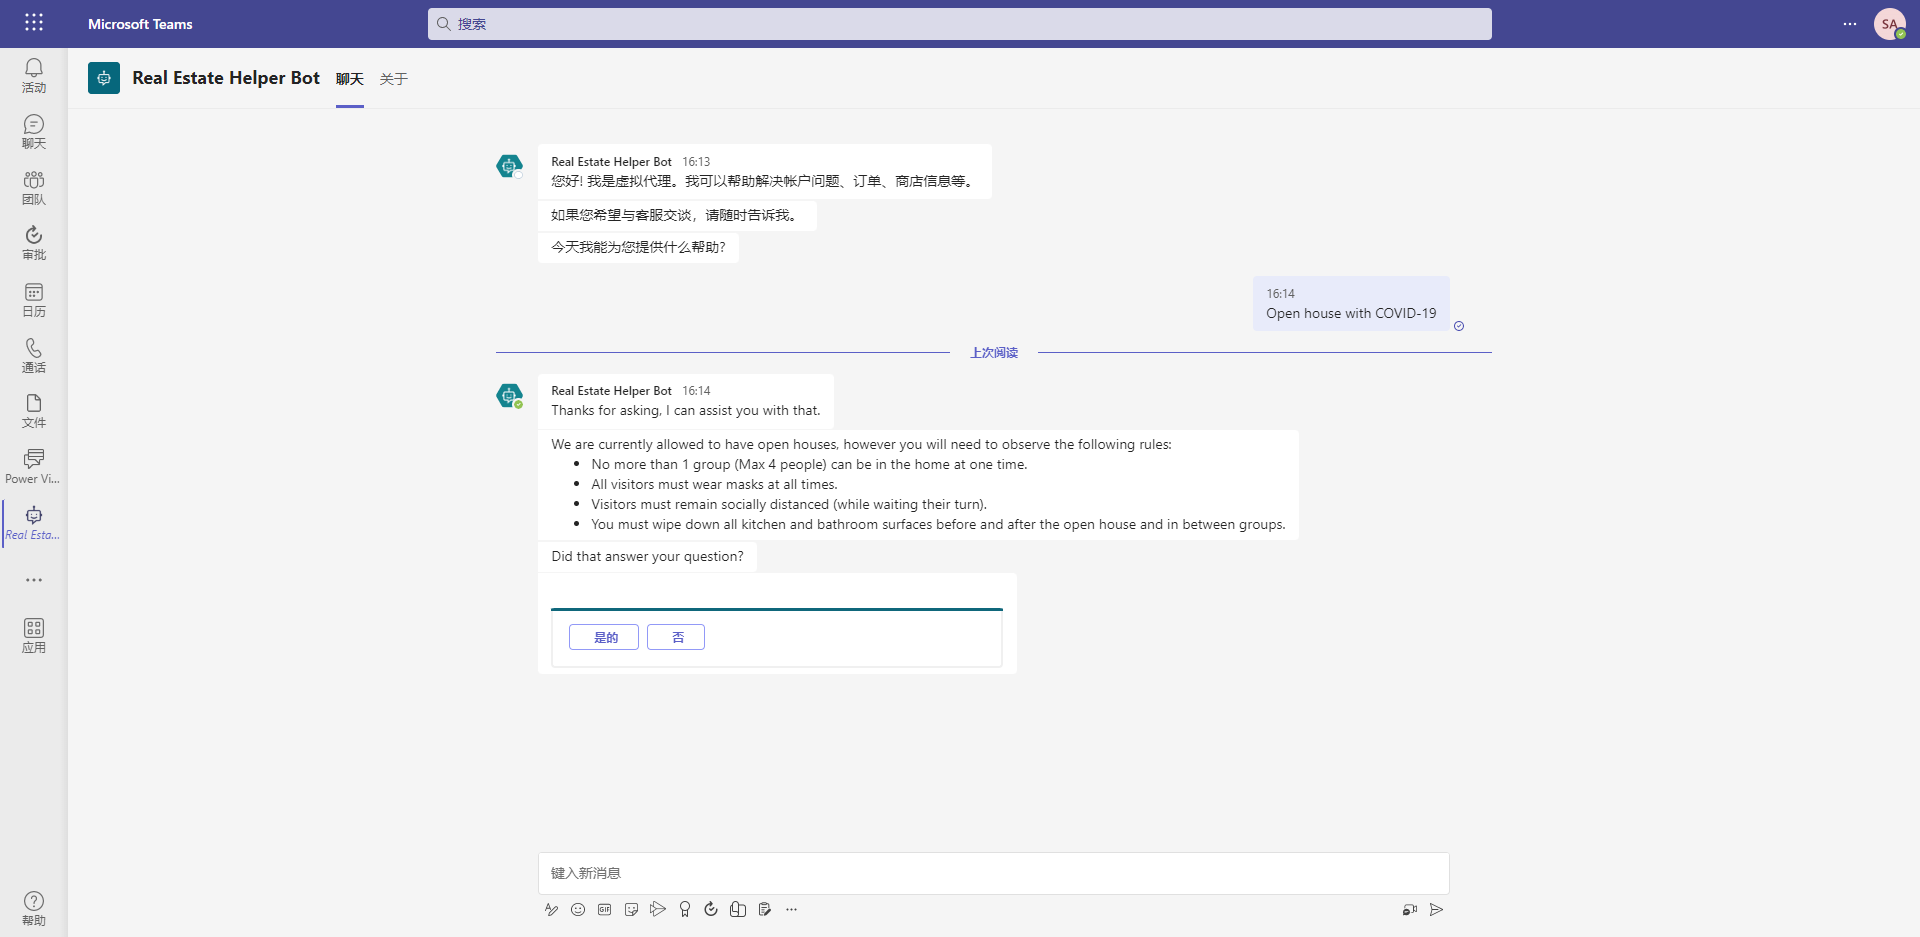The width and height of the screenshot is (1920, 937).
Task: Click the bot avatar beside the 16:13 message
Action: 510,166
